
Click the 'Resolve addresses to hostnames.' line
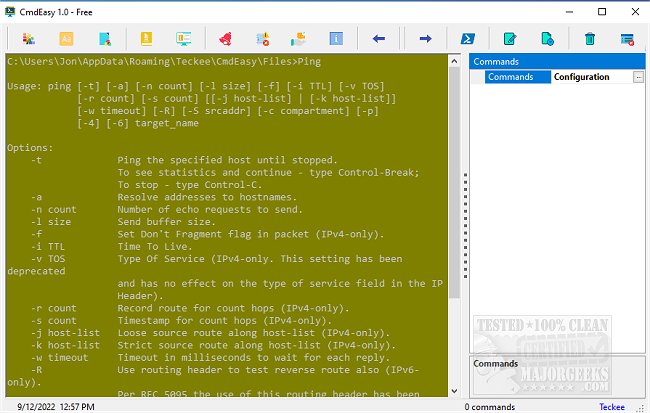207,197
